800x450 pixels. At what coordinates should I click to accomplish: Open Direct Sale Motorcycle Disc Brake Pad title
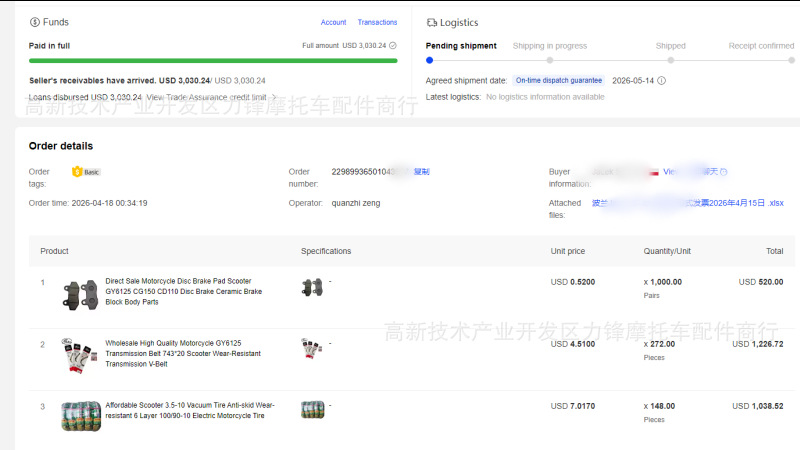(184, 291)
